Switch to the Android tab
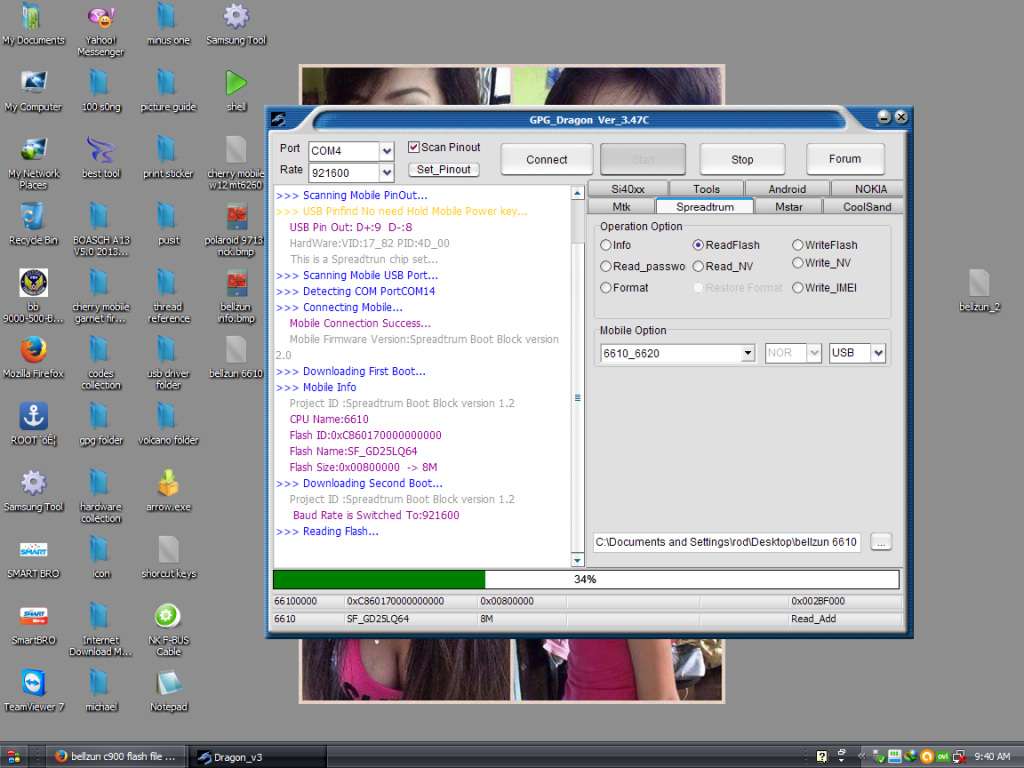Viewport: 1024px width, 768px height. click(x=787, y=189)
